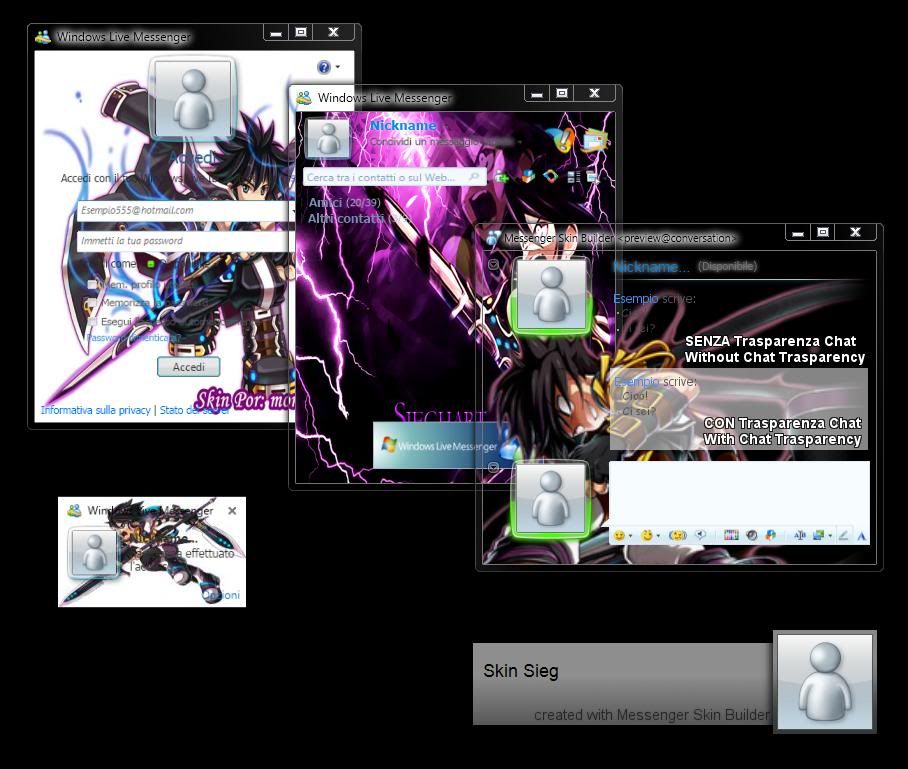Click the 'Password dimenticata' link
This screenshot has height=769, width=908.
[x=132, y=338]
